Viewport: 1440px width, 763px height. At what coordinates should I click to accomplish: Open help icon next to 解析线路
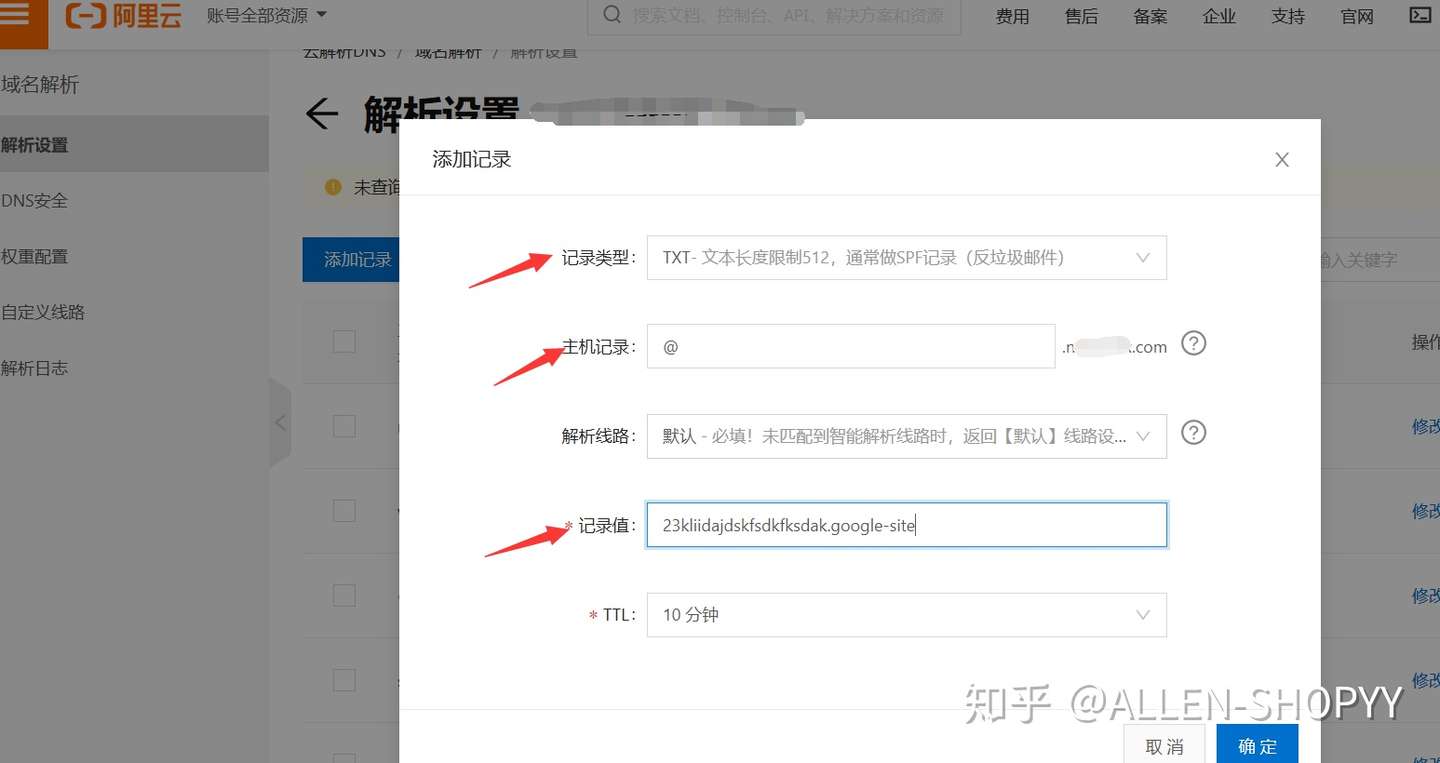[x=1194, y=433]
